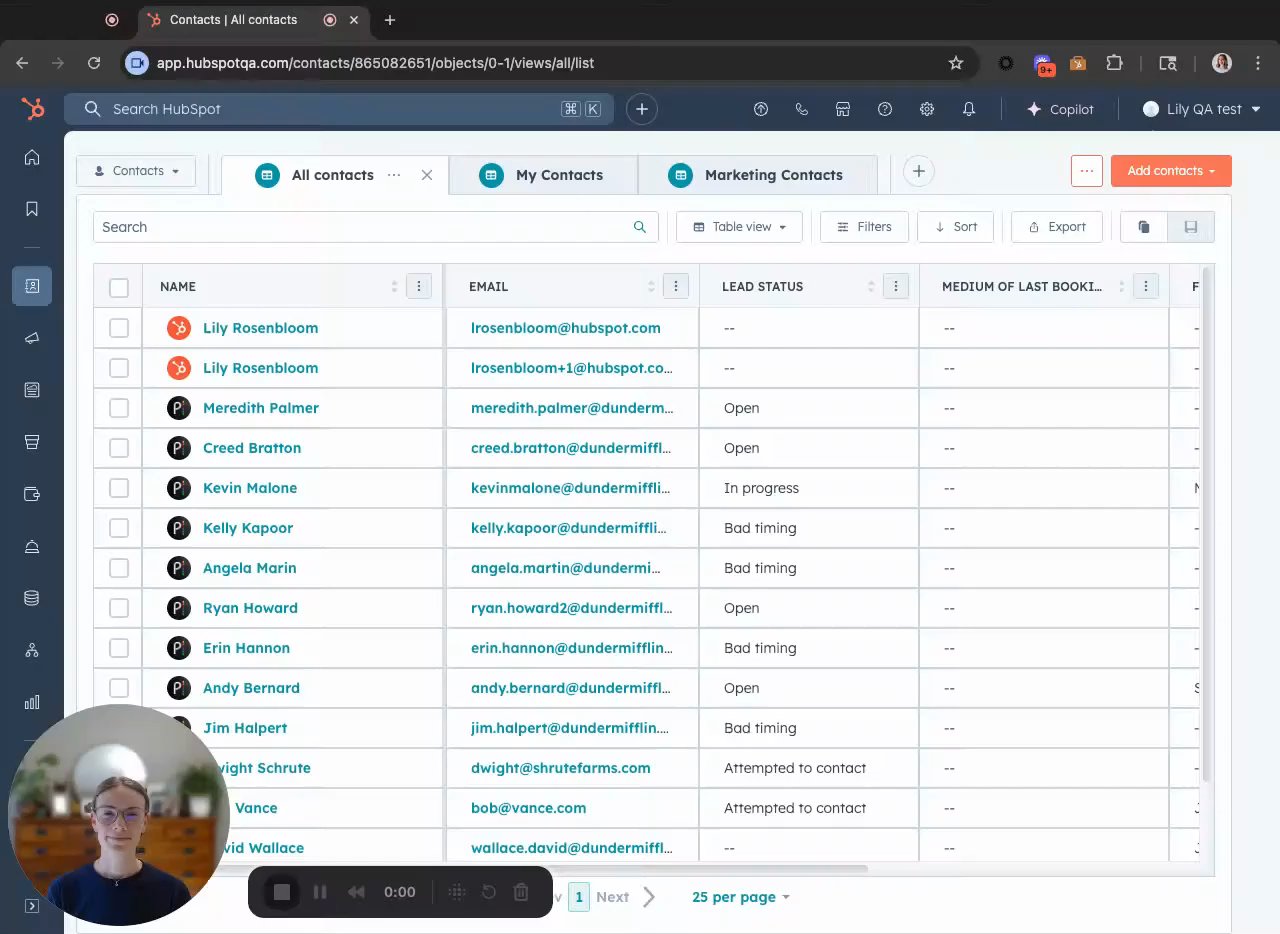Open the Contacts object dropdown
The height and width of the screenshot is (934, 1280).
[x=136, y=171]
